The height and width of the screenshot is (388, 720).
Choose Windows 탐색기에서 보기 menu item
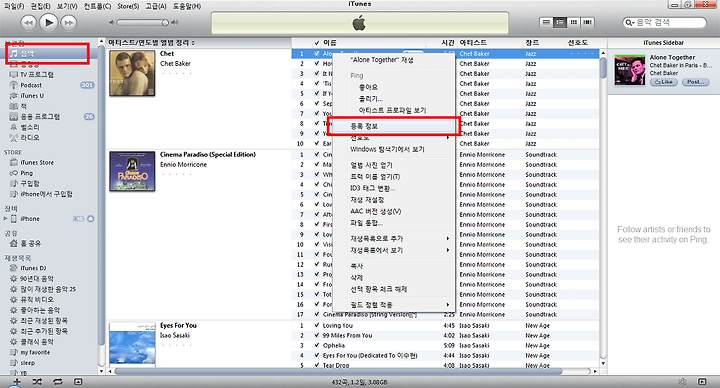tap(394, 149)
